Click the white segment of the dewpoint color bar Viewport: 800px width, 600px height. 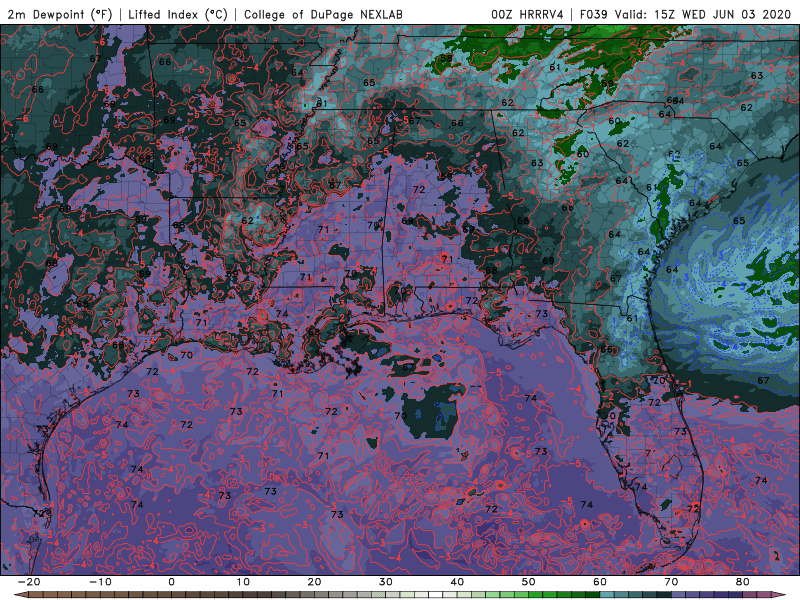(x=435, y=595)
